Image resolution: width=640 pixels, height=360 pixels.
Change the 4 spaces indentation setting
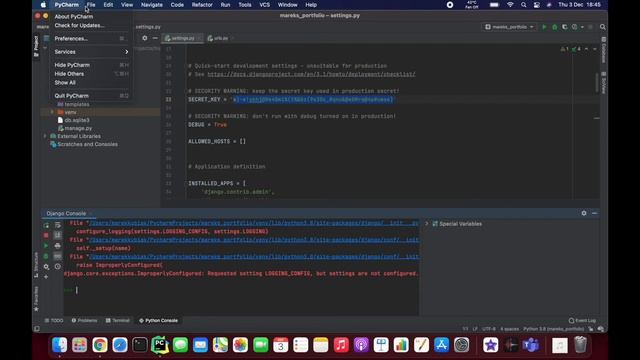tap(509, 329)
